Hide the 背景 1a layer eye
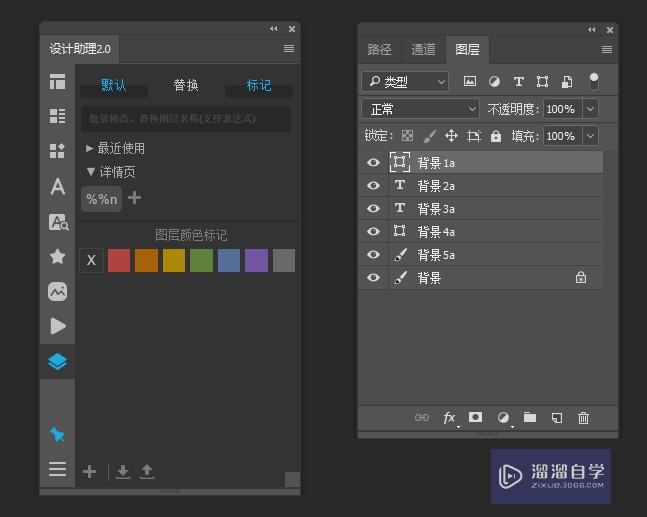 point(373,162)
